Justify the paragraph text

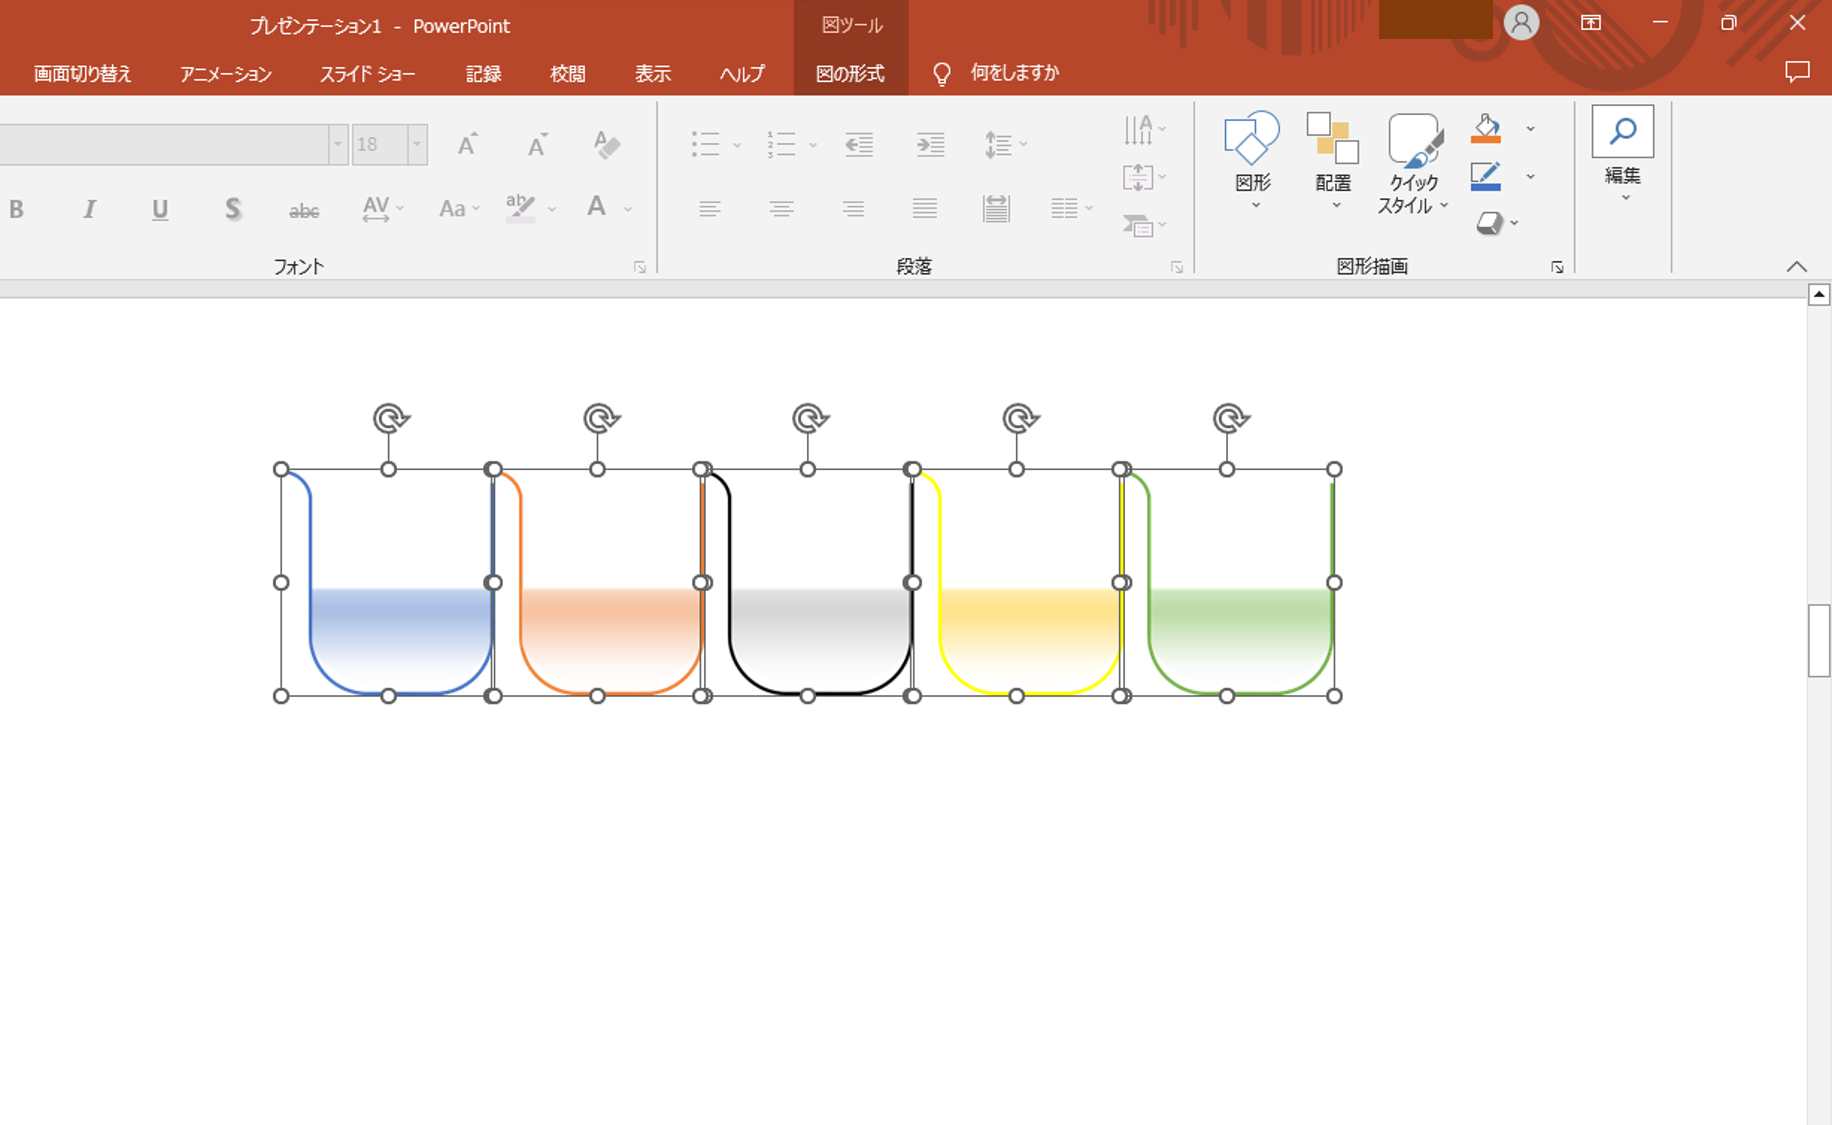coord(925,208)
